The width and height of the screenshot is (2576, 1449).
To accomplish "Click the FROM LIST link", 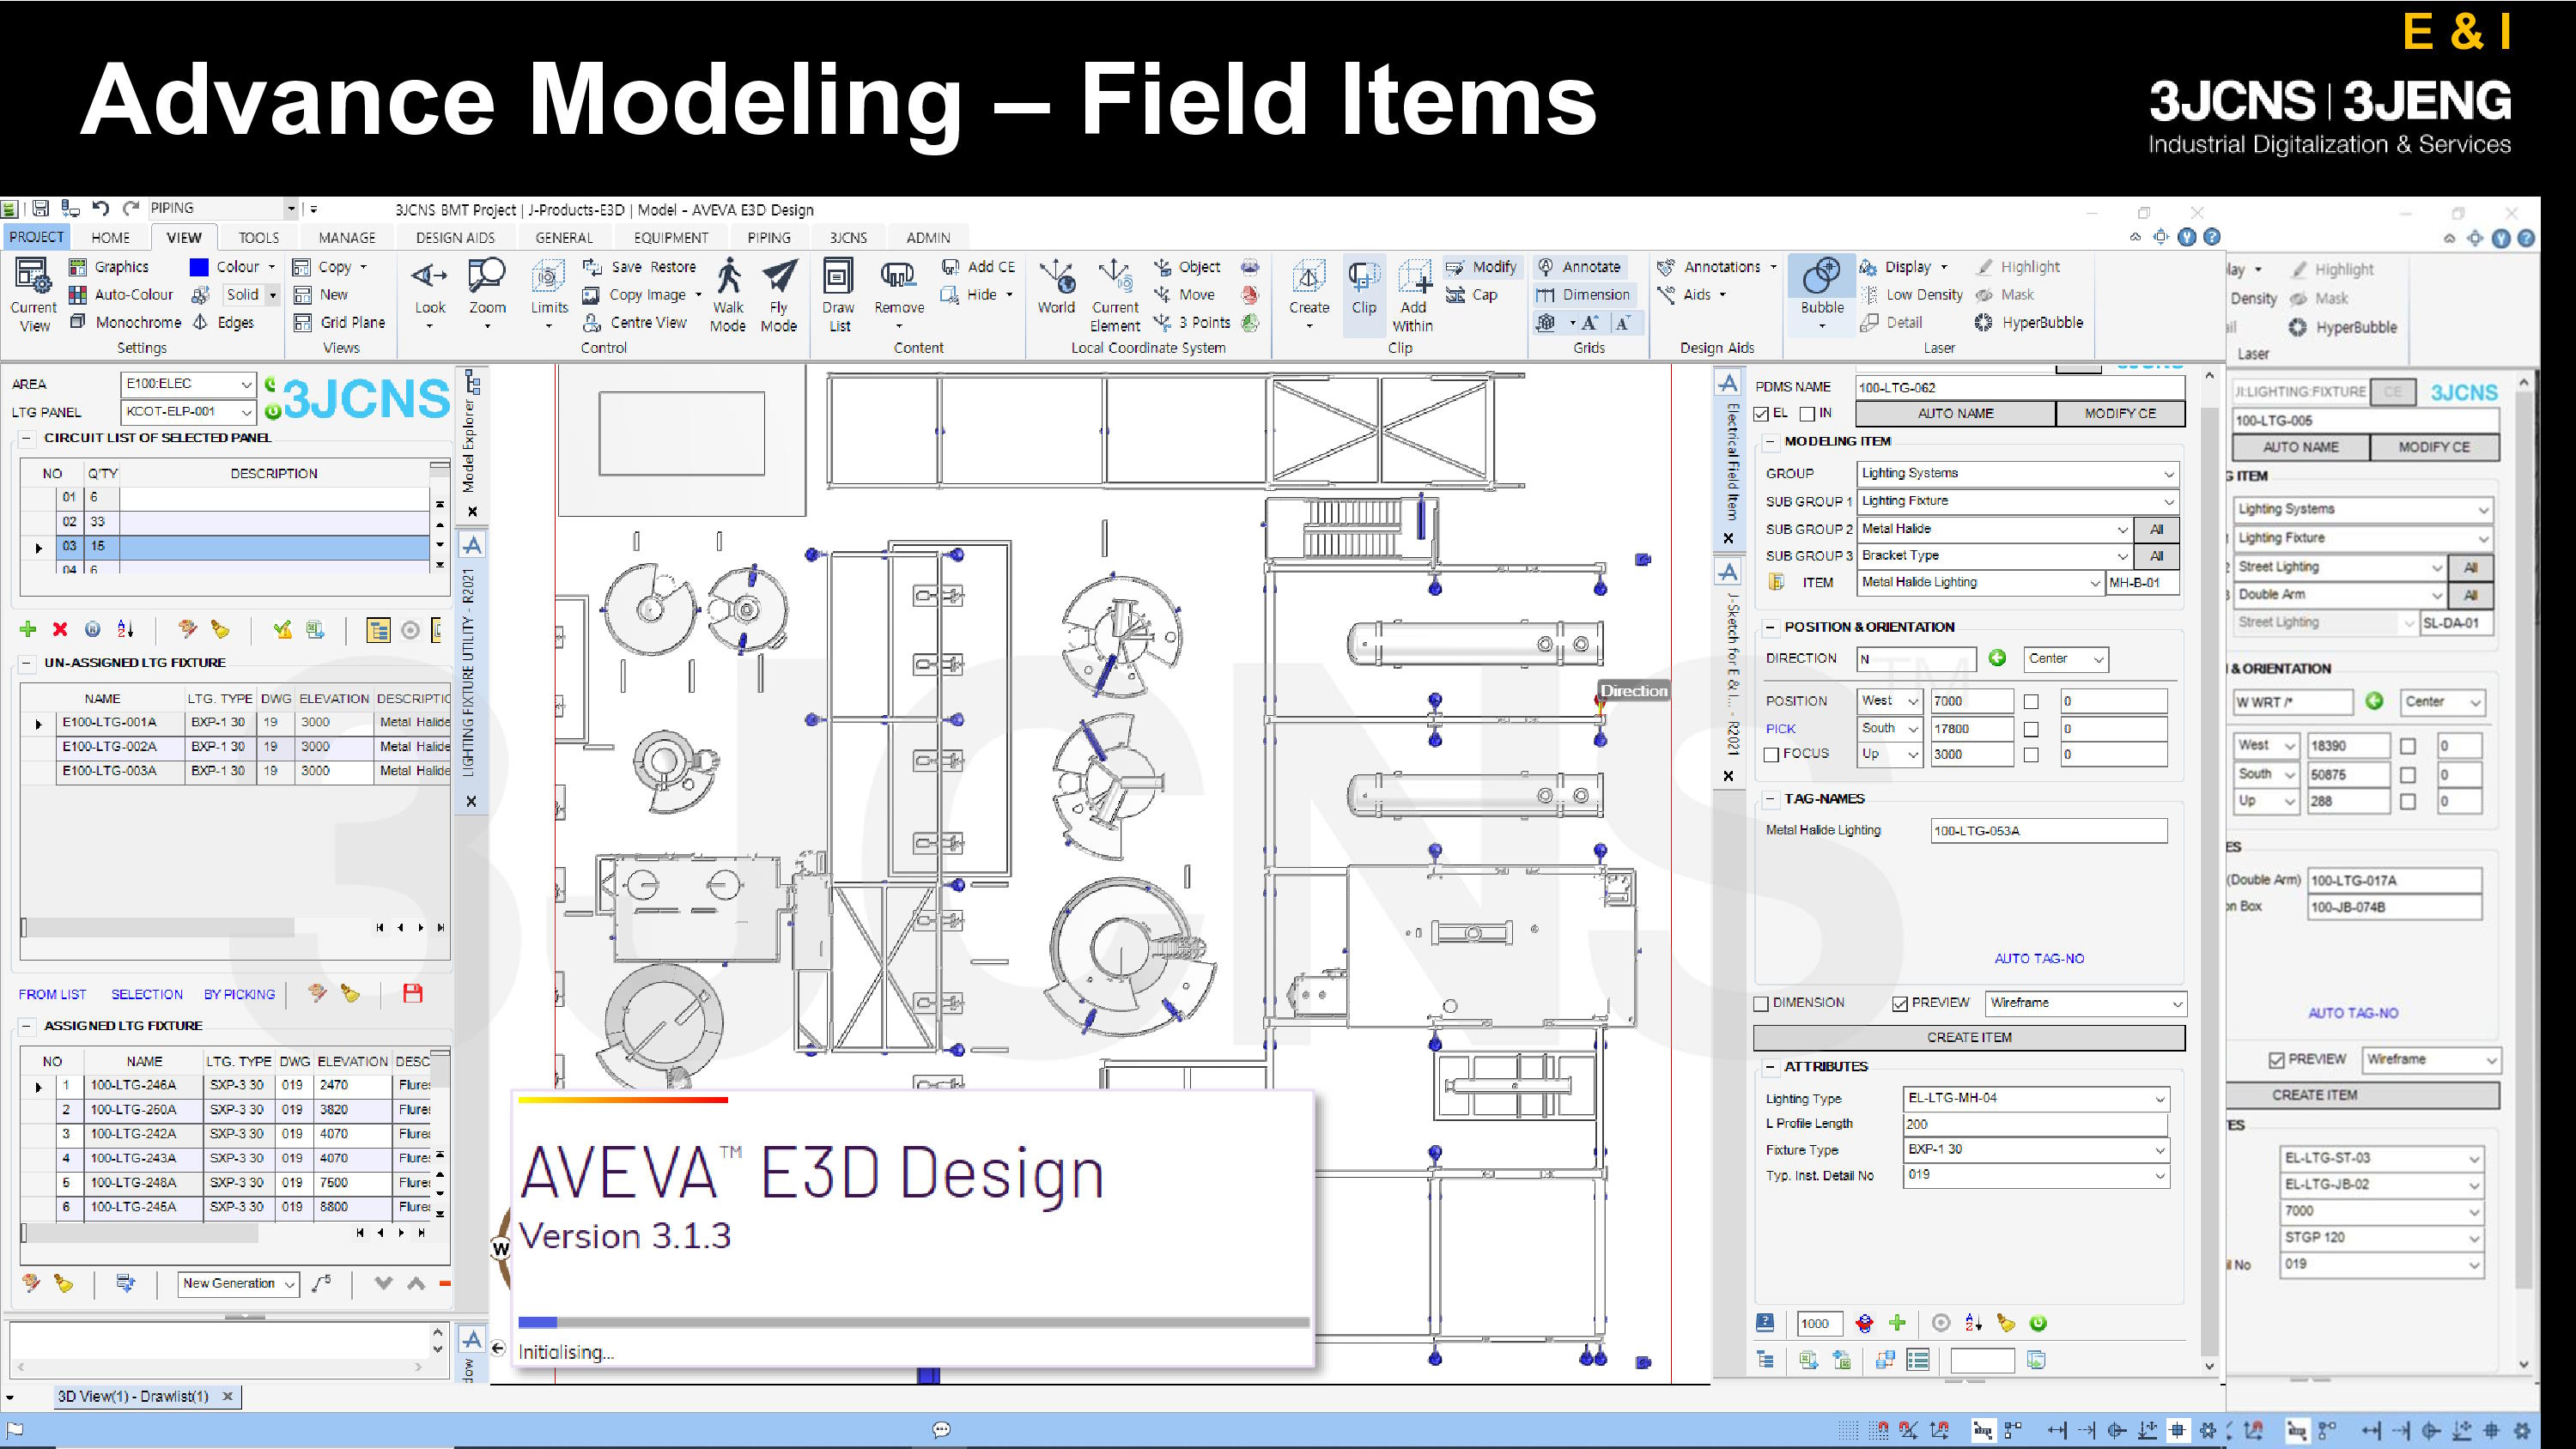I will 52,994.
